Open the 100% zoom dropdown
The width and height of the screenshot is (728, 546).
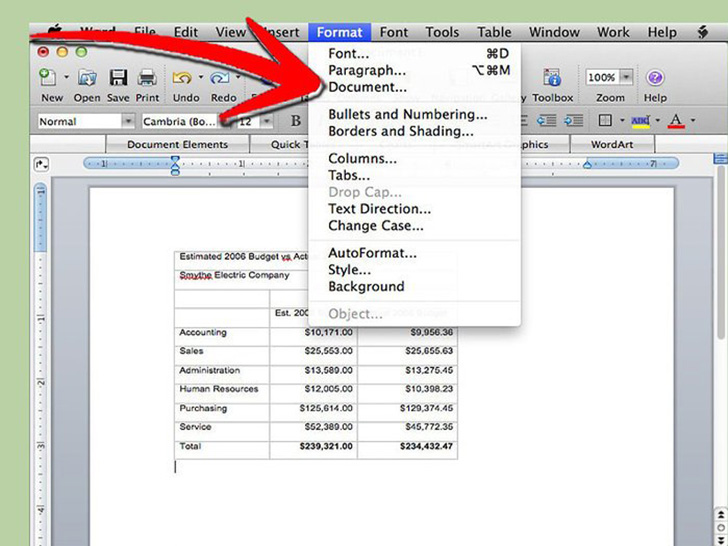tap(626, 77)
